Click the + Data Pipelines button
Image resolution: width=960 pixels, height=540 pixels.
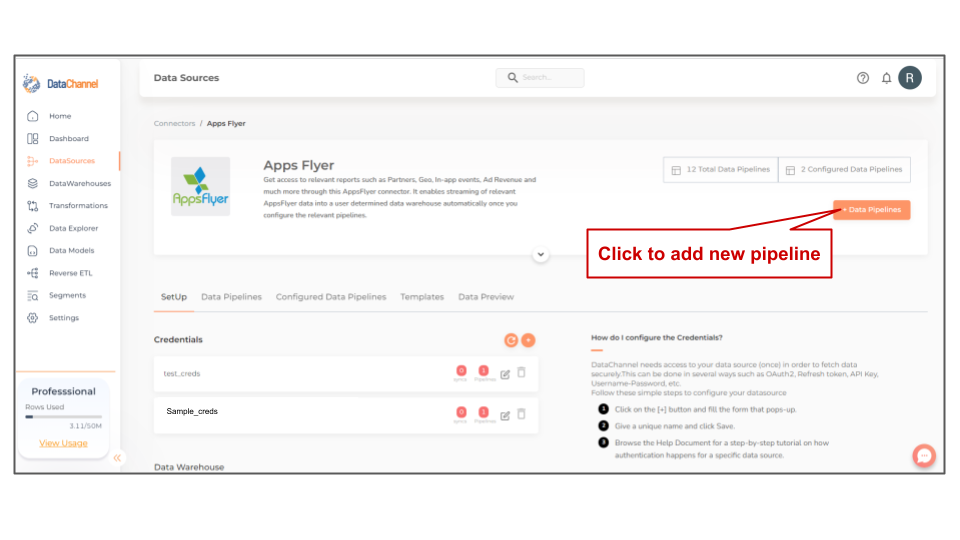tap(871, 209)
